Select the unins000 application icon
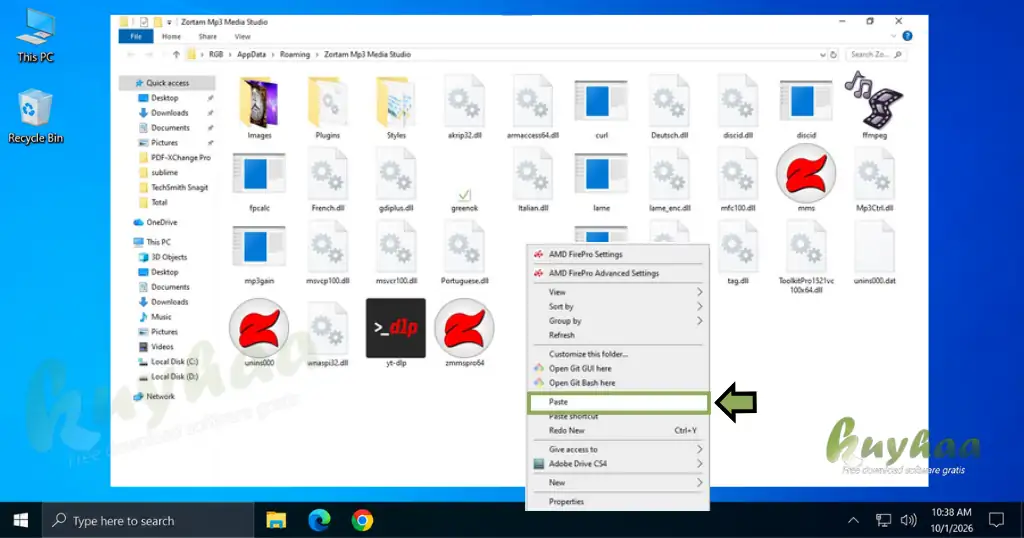 click(x=259, y=328)
